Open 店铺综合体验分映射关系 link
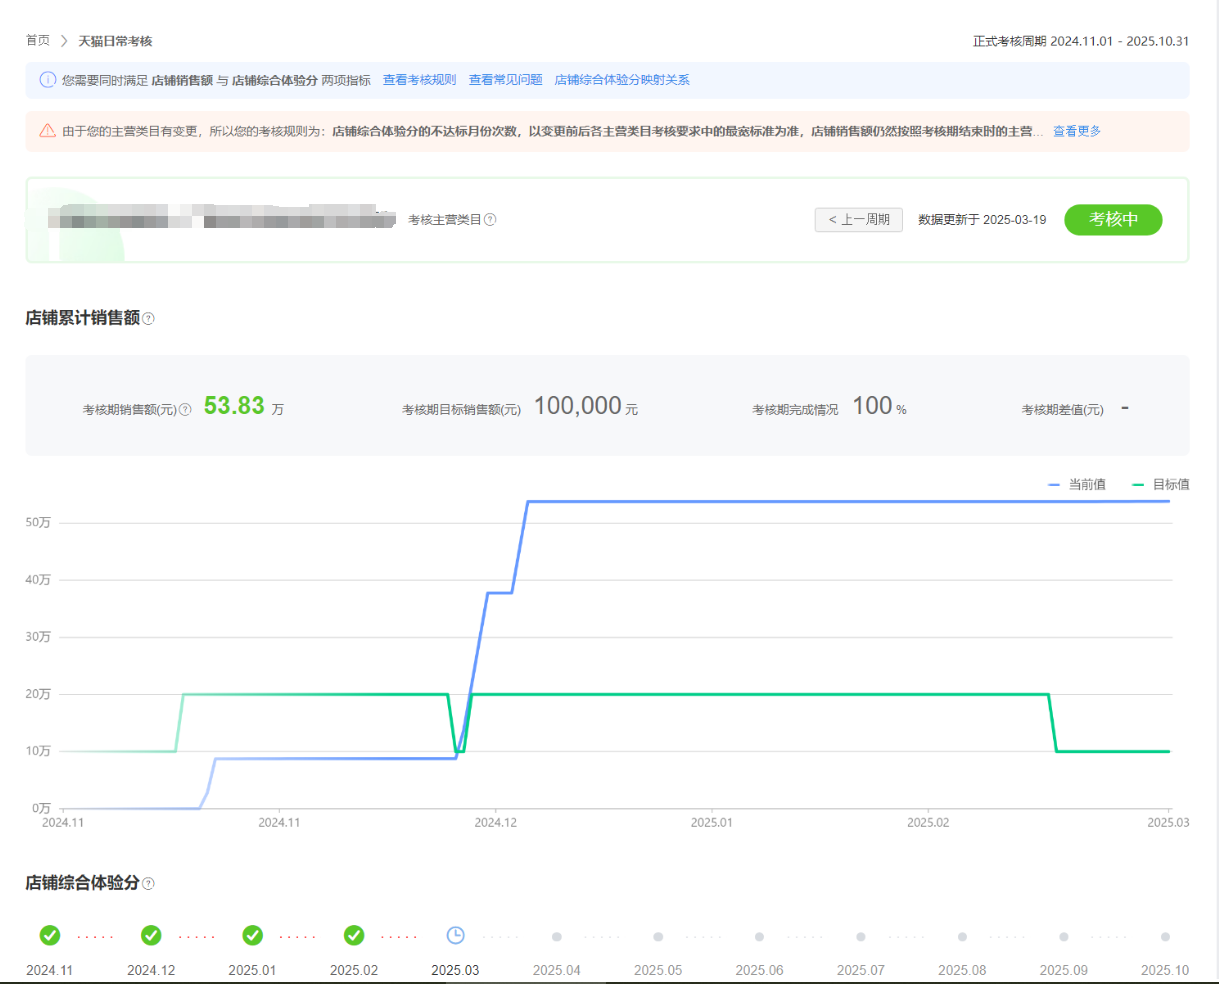 (x=622, y=80)
